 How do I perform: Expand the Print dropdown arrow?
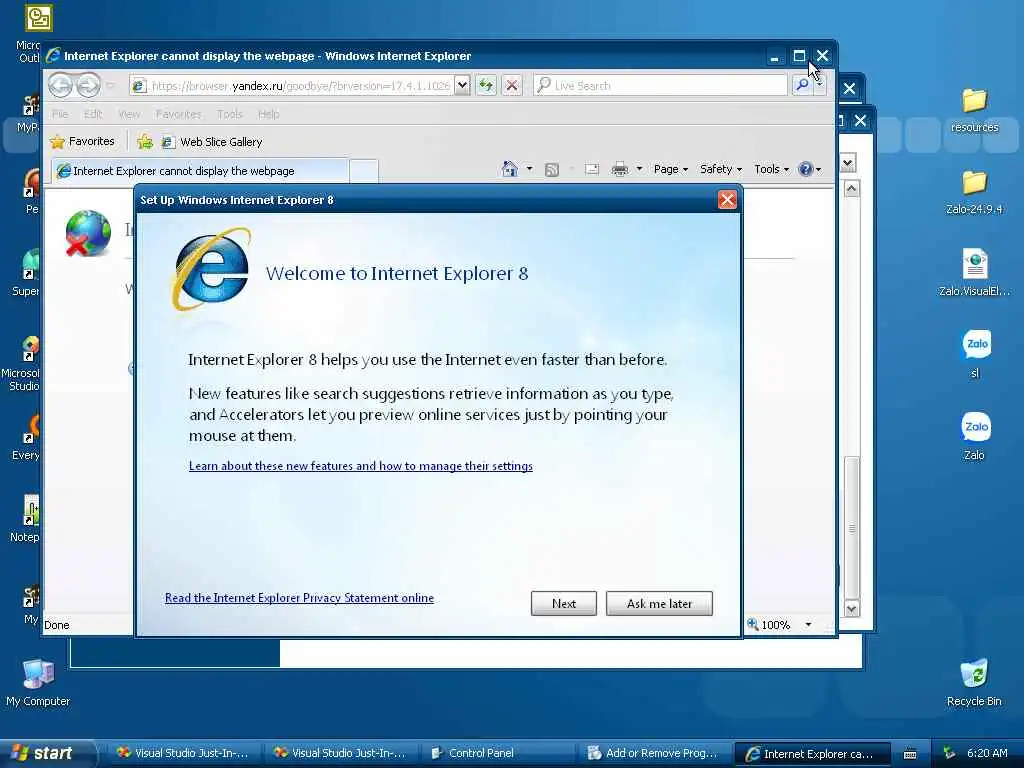pos(639,169)
